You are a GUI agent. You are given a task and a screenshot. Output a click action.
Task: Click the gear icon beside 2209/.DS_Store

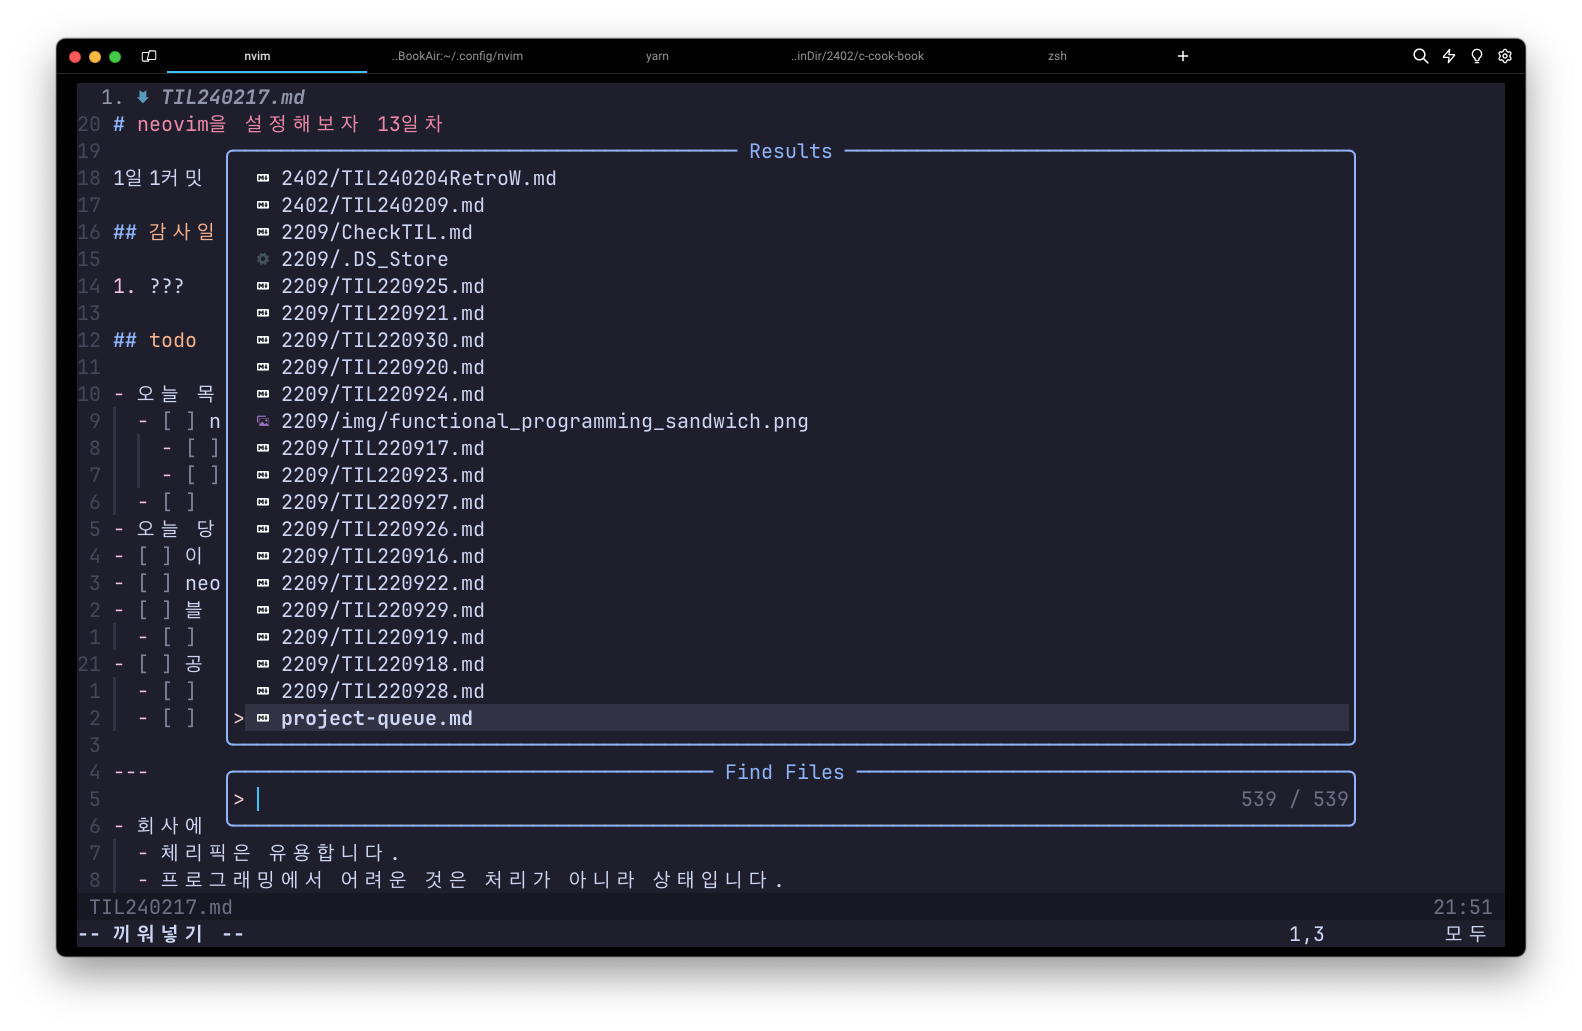click(263, 259)
